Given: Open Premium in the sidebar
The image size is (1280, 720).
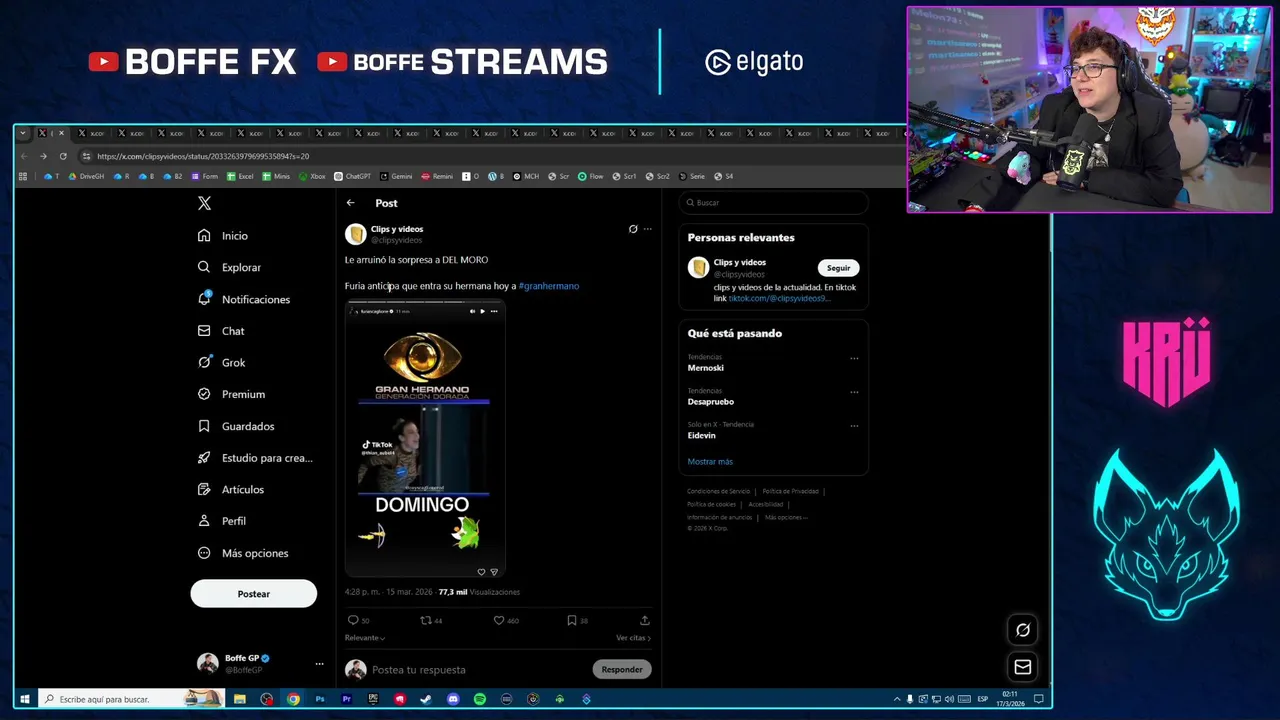Looking at the screenshot, I should pos(231,394).
